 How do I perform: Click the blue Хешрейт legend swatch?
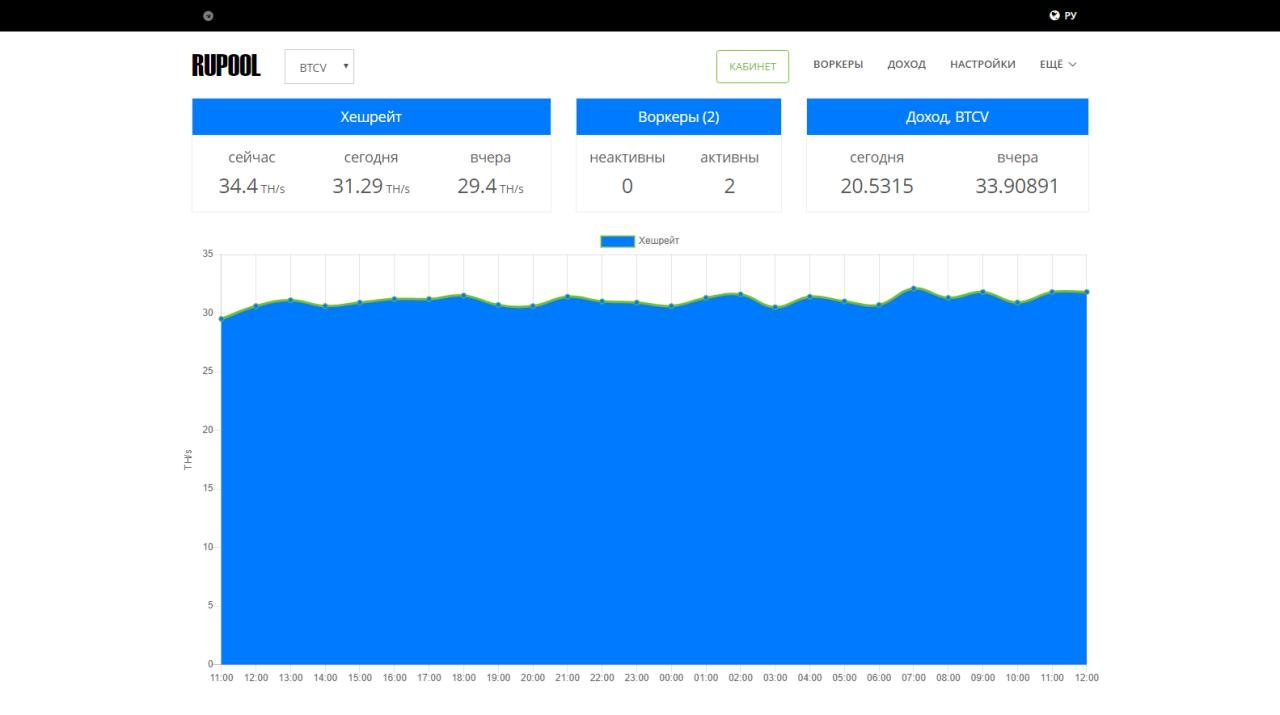click(617, 241)
